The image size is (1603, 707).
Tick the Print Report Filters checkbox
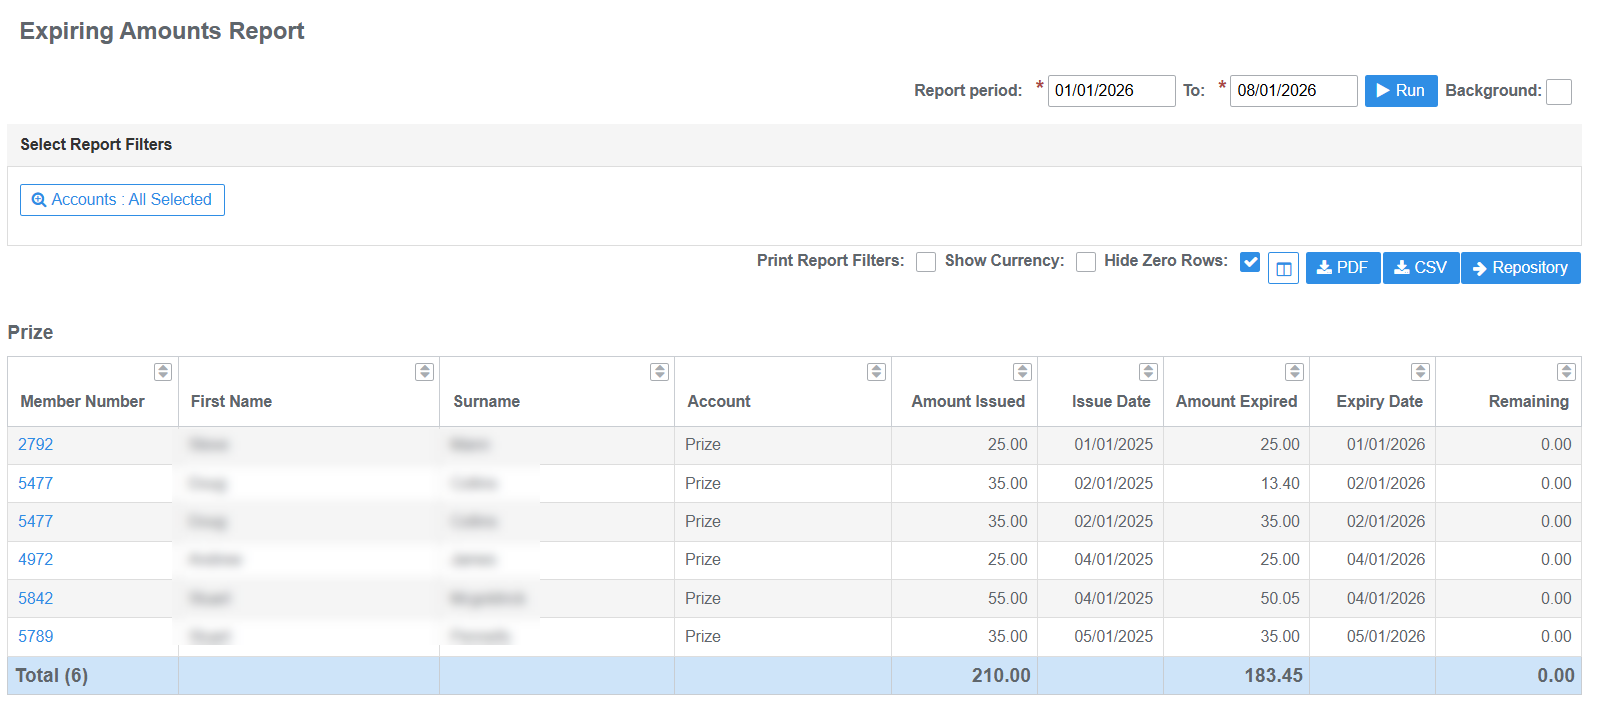coord(926,262)
